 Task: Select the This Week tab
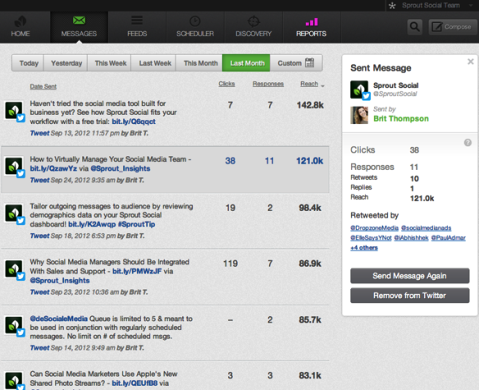(x=110, y=63)
